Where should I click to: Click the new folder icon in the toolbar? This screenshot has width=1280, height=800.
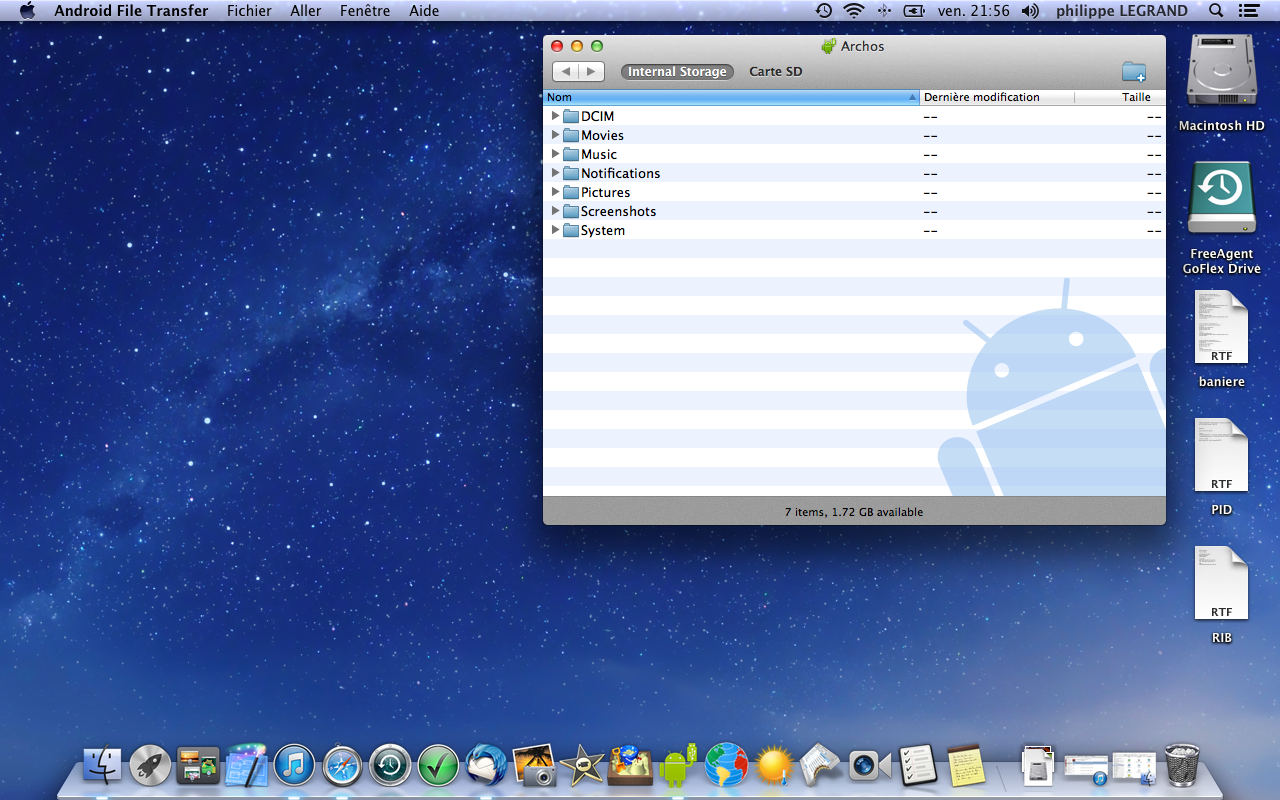(x=1133, y=72)
